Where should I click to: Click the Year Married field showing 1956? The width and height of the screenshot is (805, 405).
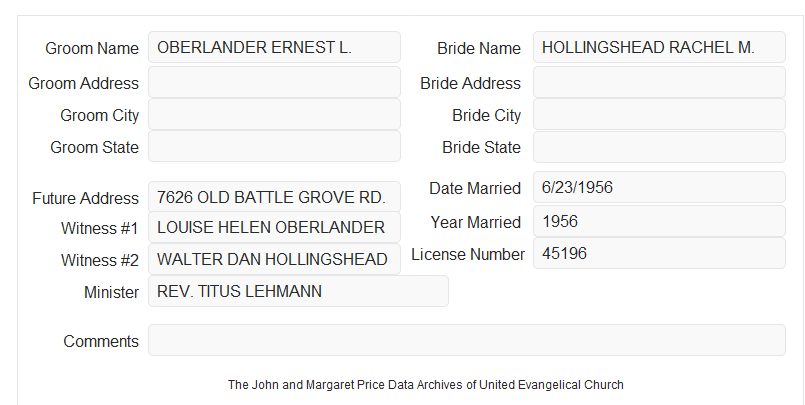click(x=659, y=221)
